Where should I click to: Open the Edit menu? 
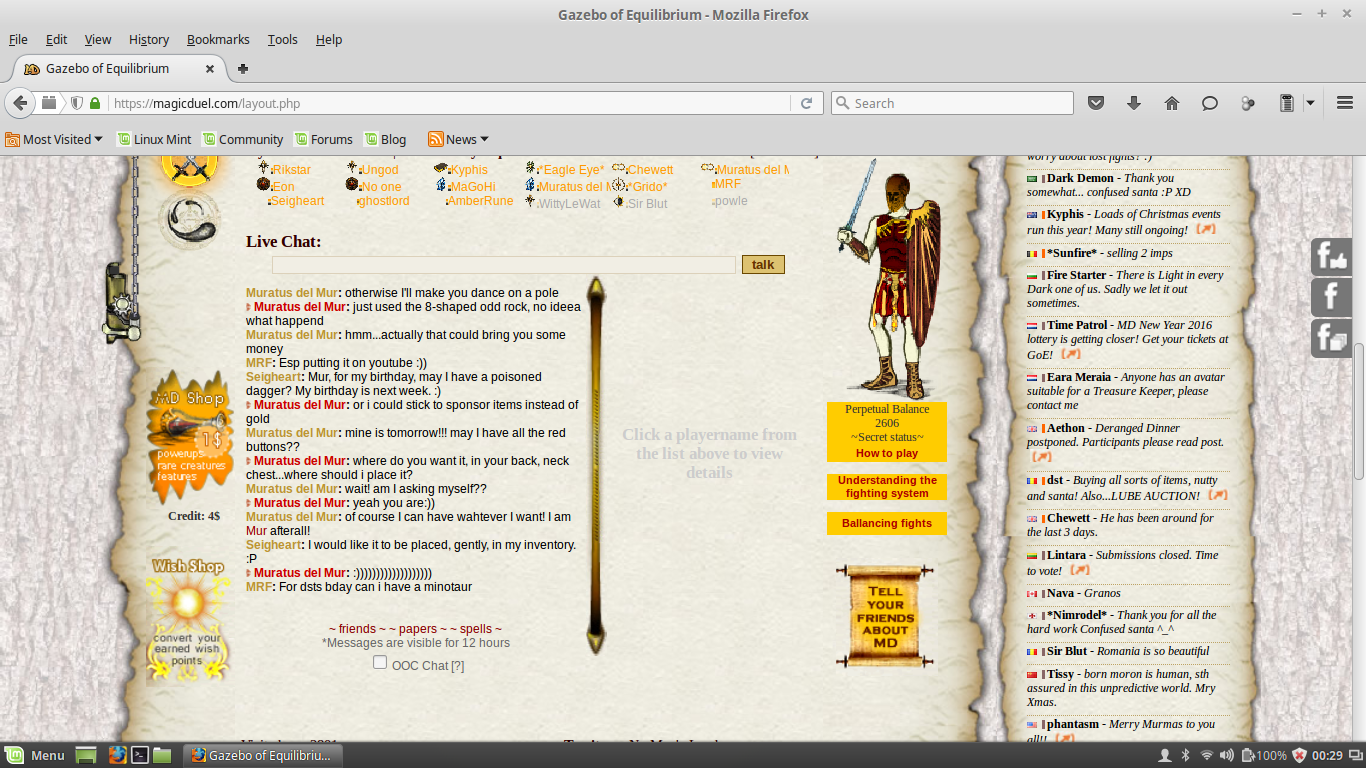pos(56,39)
